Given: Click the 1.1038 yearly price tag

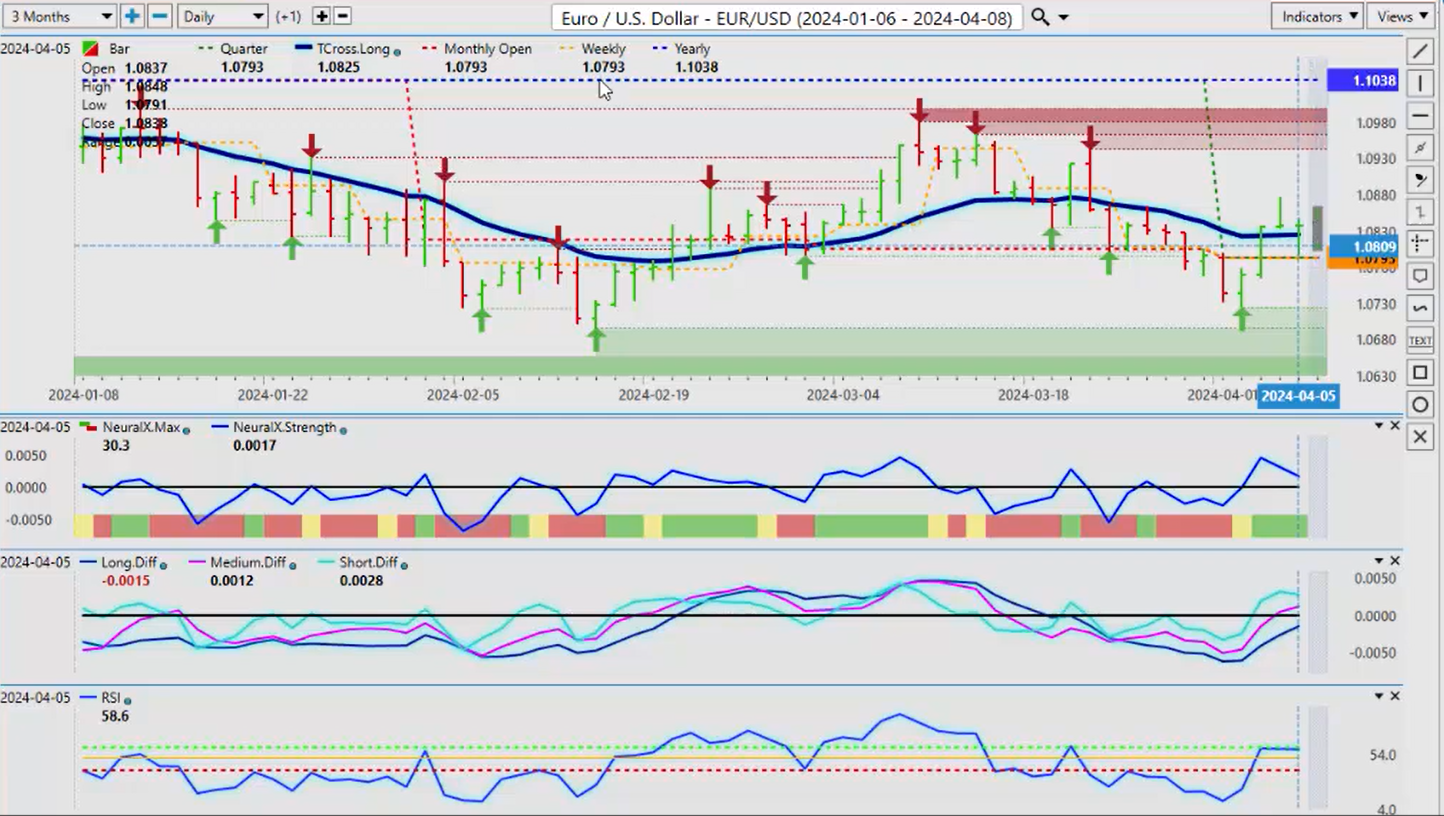Looking at the screenshot, I should tap(1362, 80).
